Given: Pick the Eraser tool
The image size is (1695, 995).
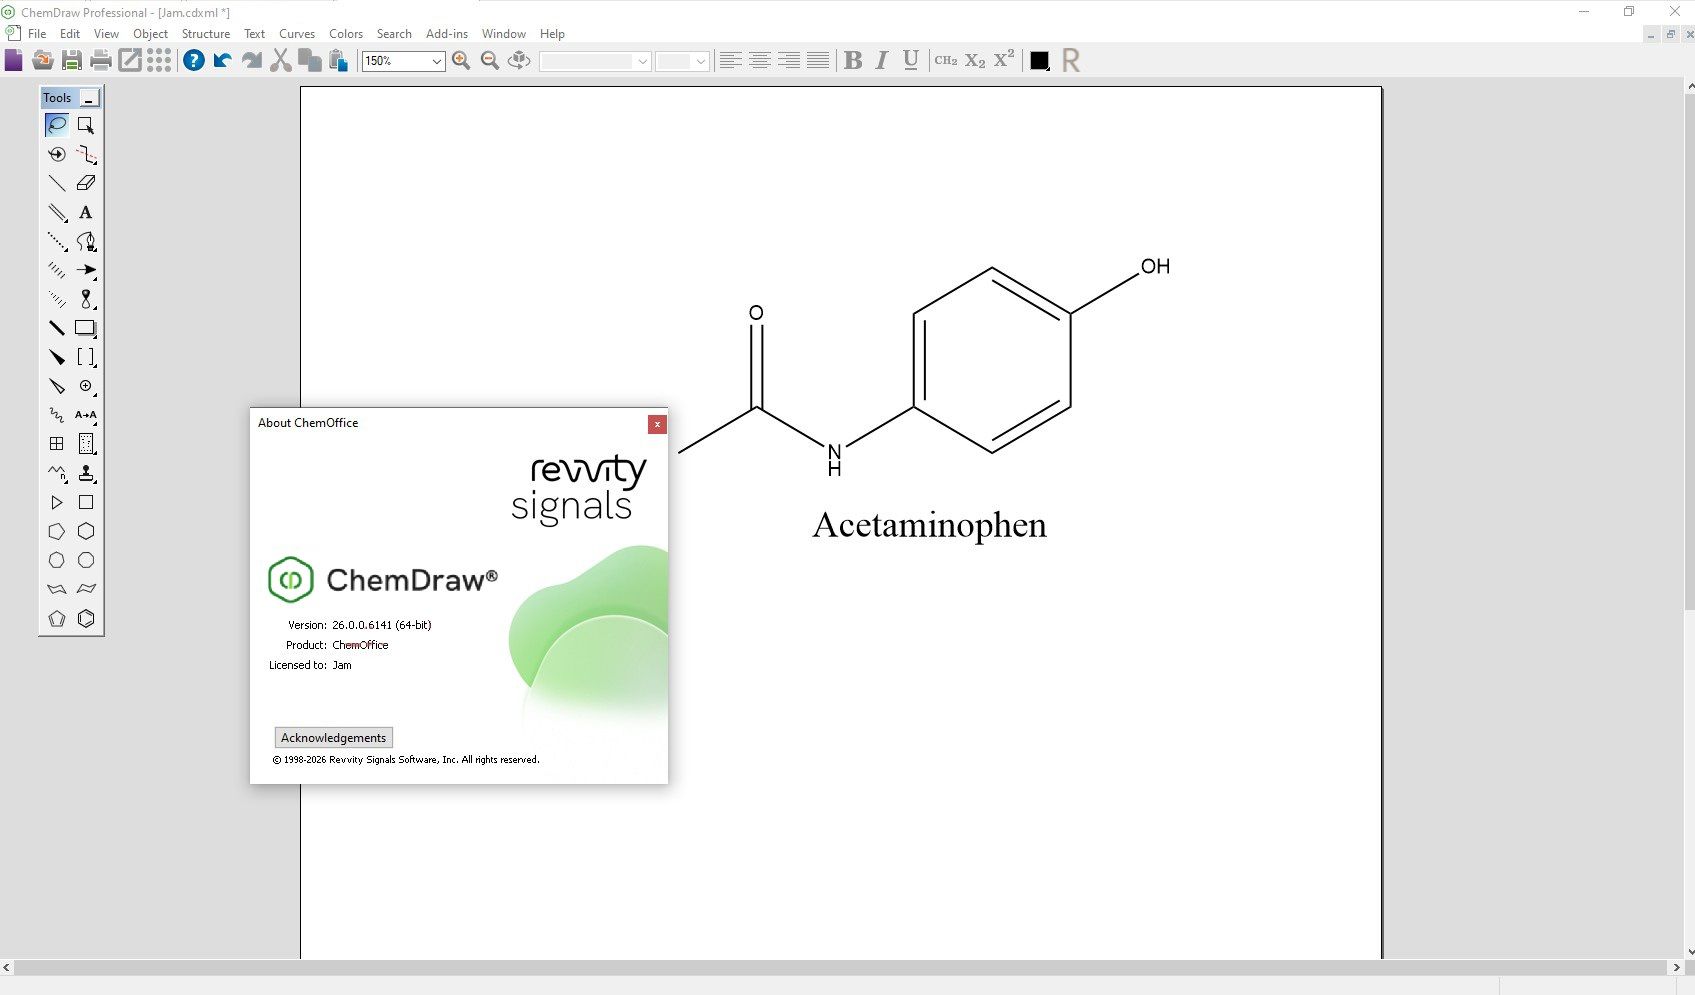Looking at the screenshot, I should [x=86, y=183].
